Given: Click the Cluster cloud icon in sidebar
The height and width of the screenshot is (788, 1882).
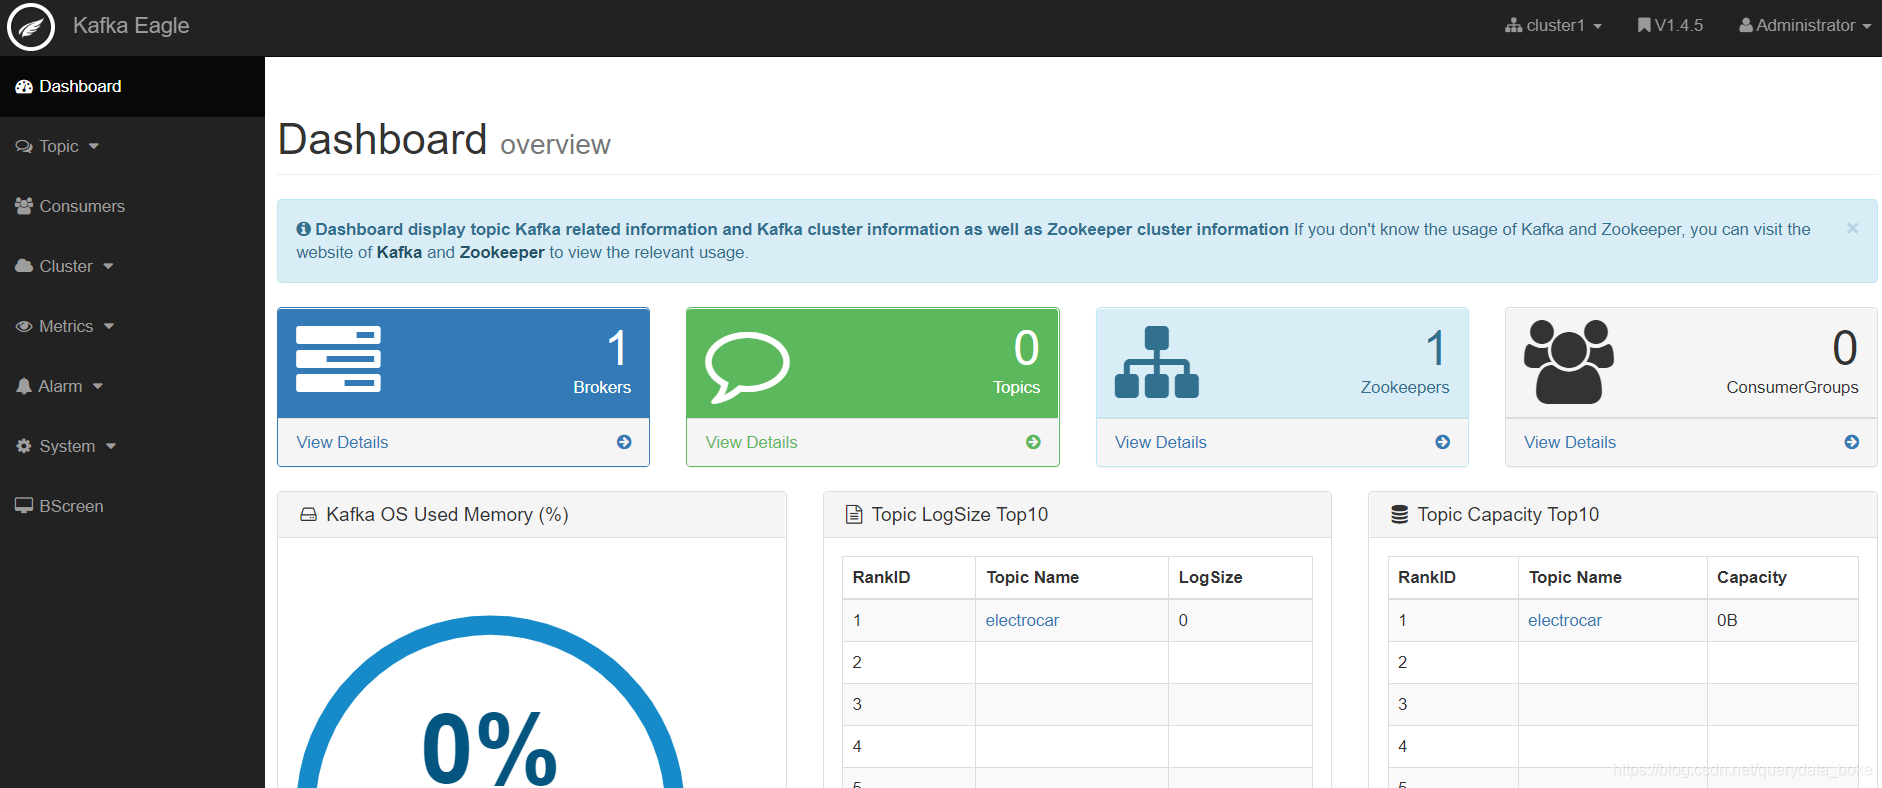Looking at the screenshot, I should [x=24, y=266].
